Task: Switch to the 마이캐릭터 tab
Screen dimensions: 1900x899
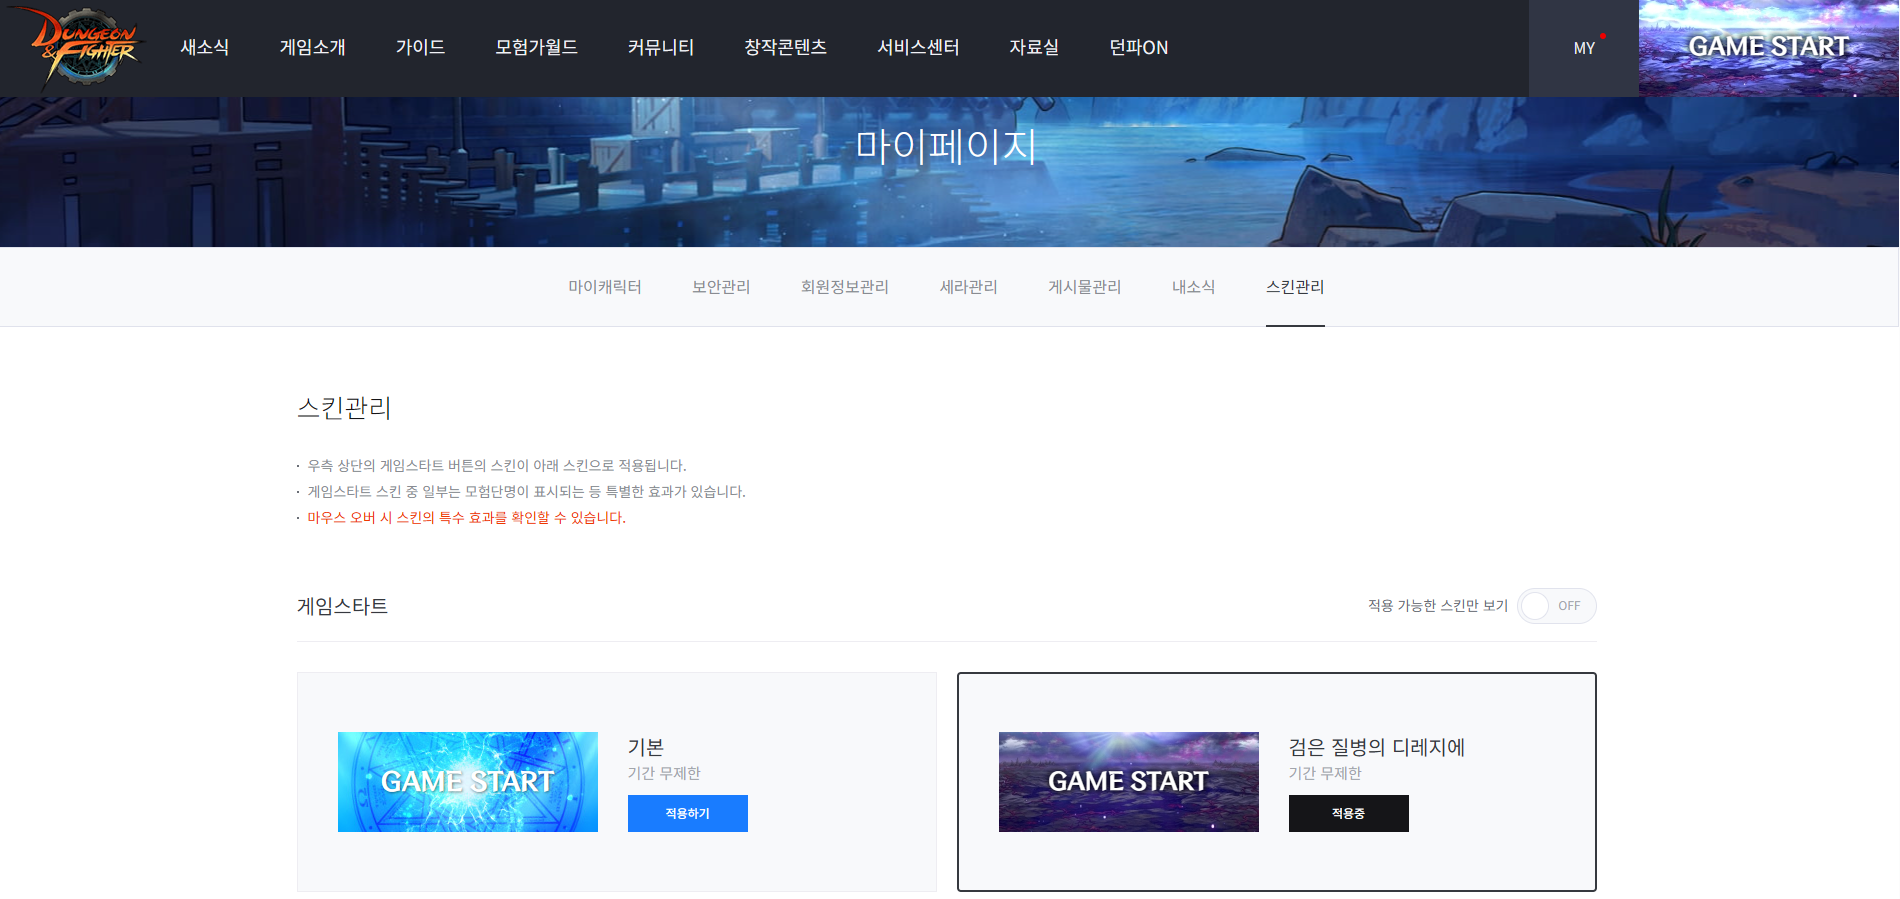Action: coord(604,287)
